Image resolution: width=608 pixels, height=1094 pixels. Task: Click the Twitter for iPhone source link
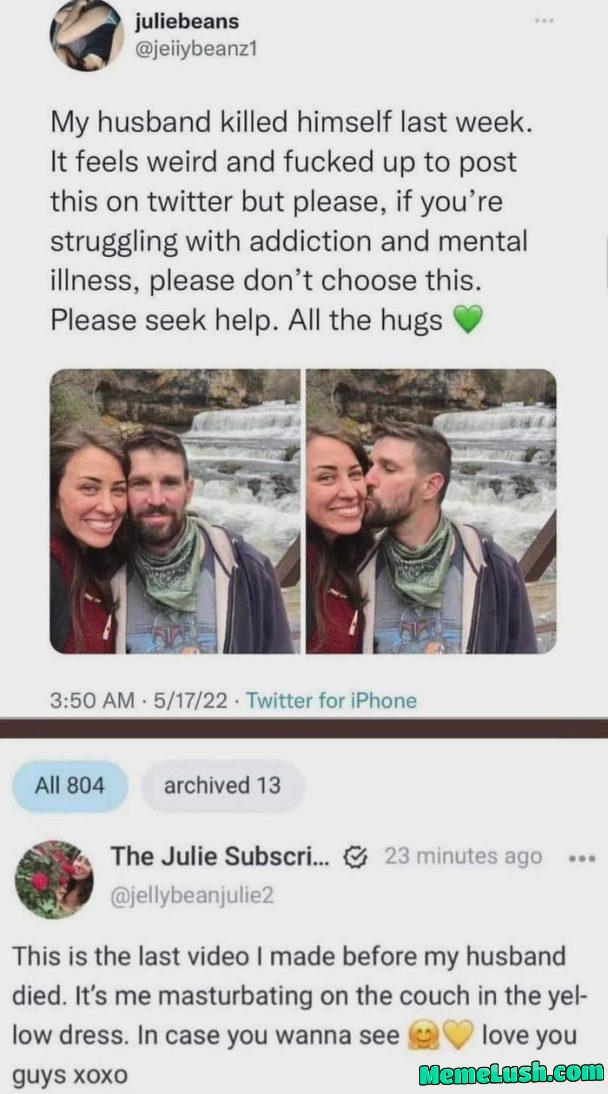pyautogui.click(x=332, y=700)
